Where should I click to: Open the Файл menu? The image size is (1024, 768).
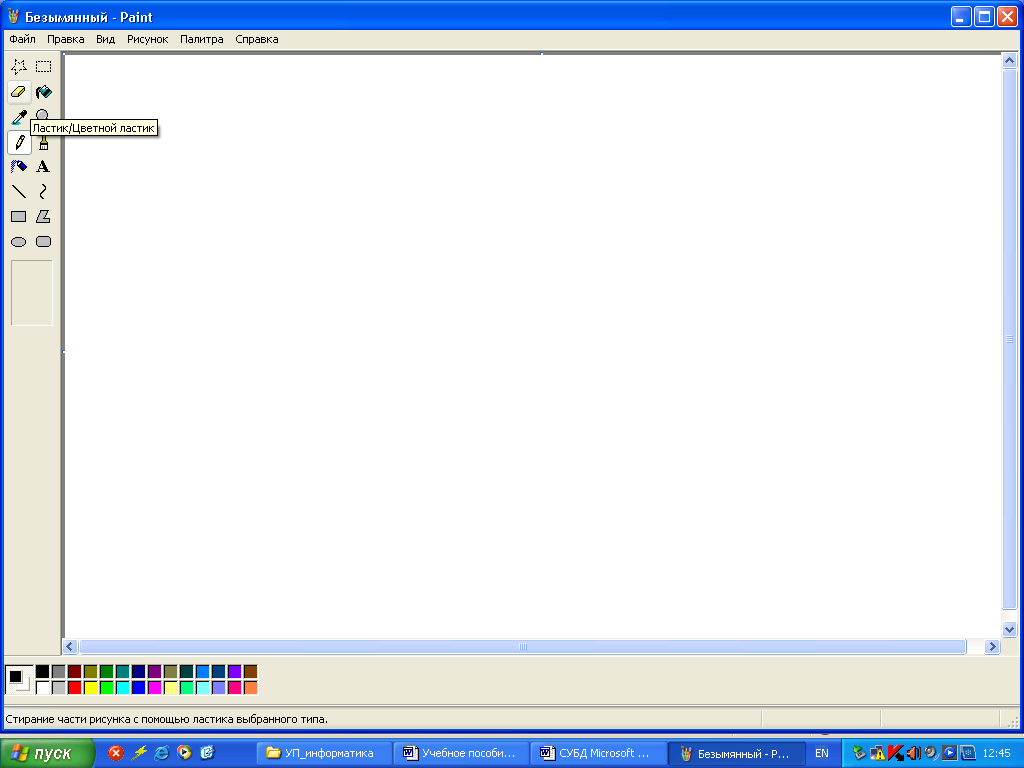pyautogui.click(x=22, y=39)
